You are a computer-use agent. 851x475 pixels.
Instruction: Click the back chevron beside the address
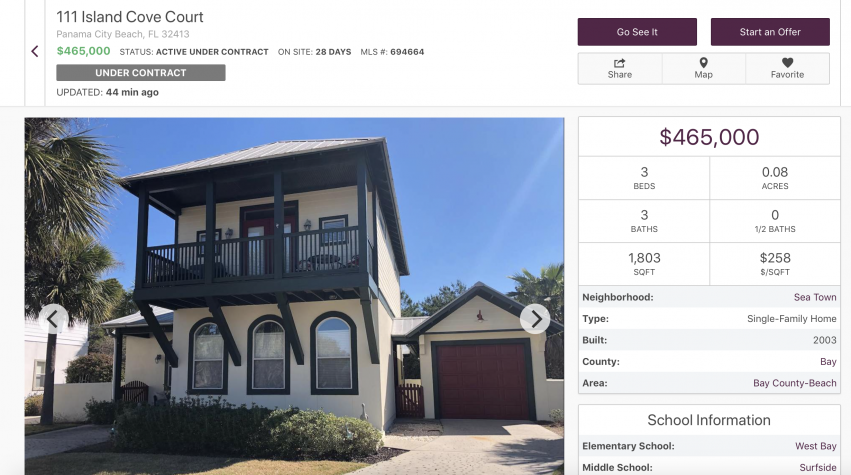(35, 52)
